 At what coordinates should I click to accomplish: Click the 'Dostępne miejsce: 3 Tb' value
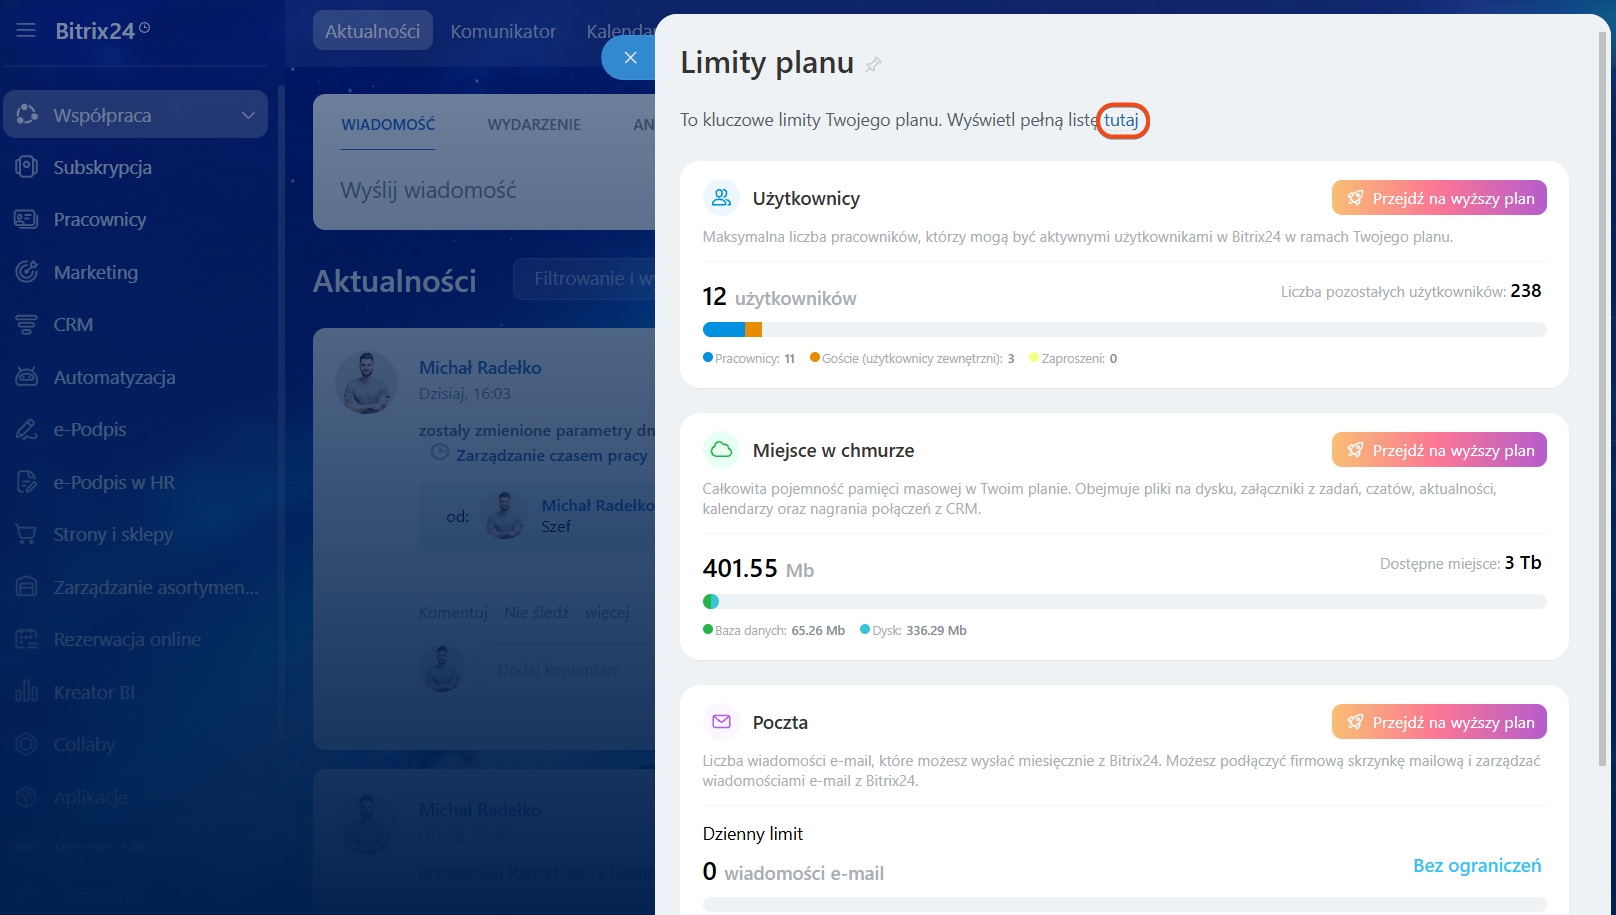click(x=1460, y=563)
